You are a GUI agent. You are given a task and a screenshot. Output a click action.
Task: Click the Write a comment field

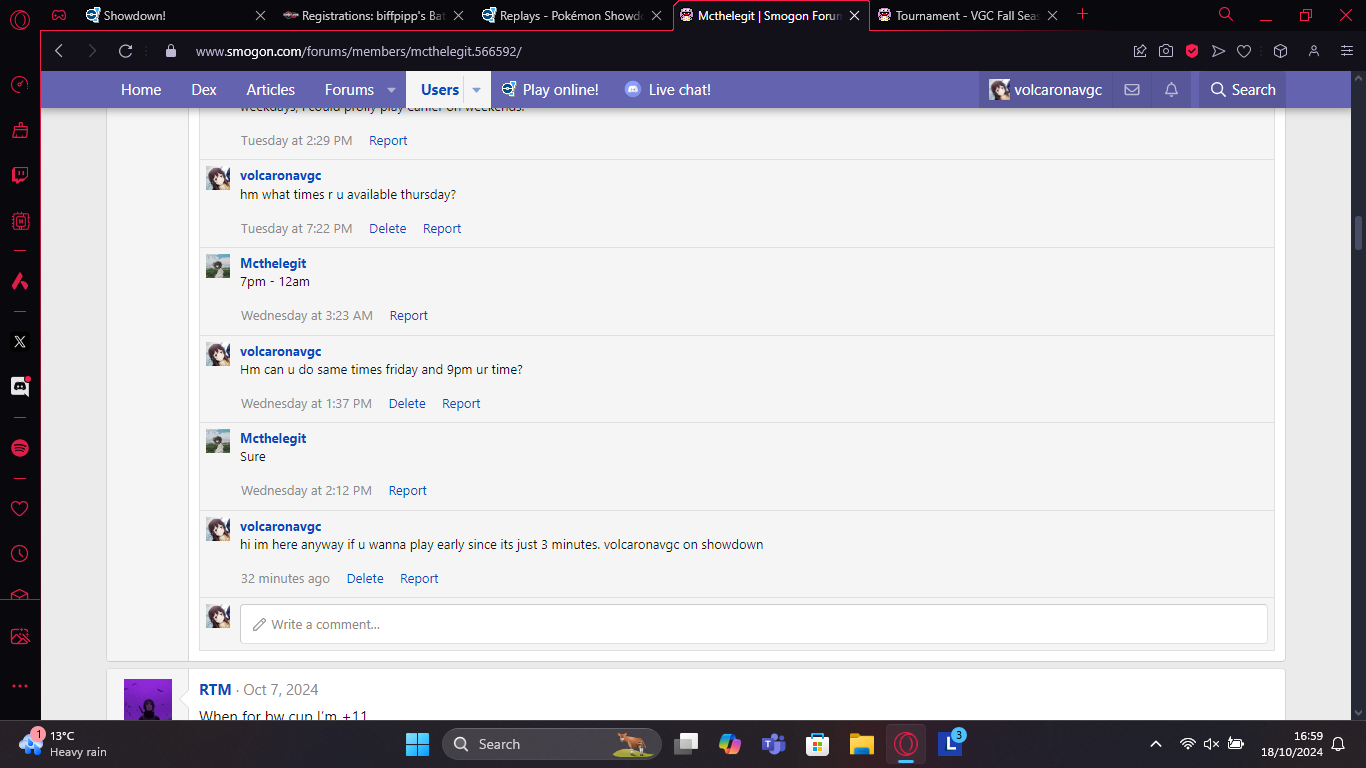pyautogui.click(x=753, y=624)
